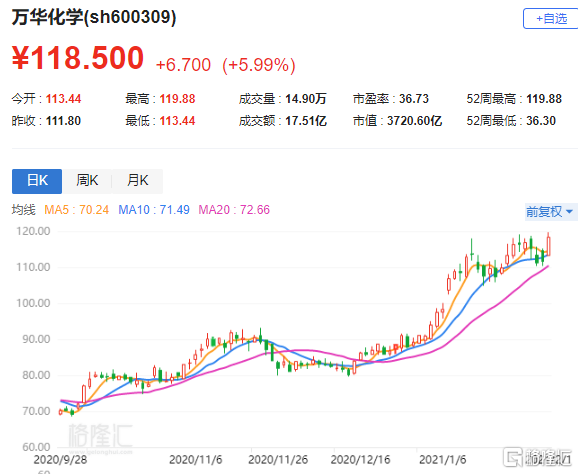Click the MA20 : 72.66 indicator label
The width and height of the screenshot is (578, 474).
point(234,210)
